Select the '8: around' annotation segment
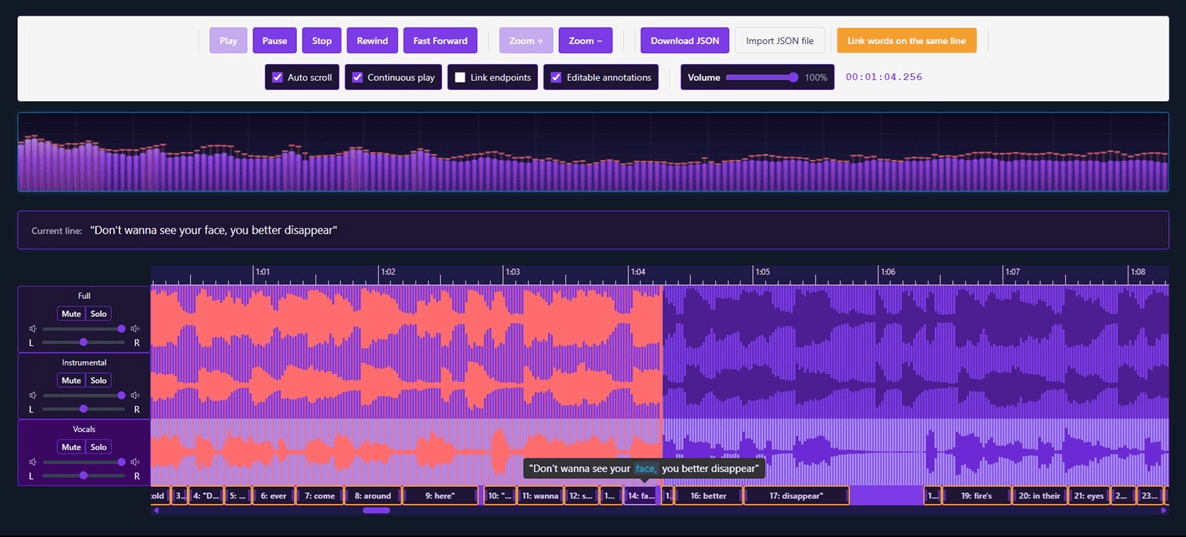 [x=372, y=496]
